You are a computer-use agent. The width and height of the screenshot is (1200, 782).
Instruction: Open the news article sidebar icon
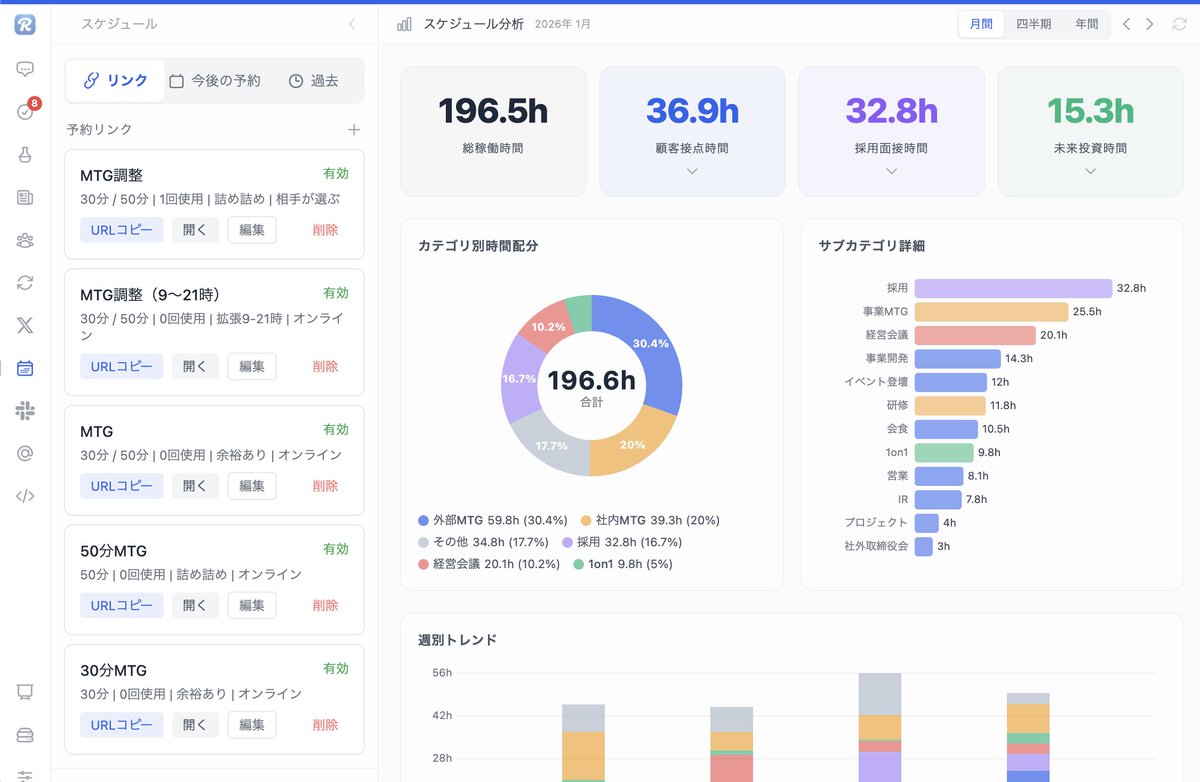pos(25,198)
